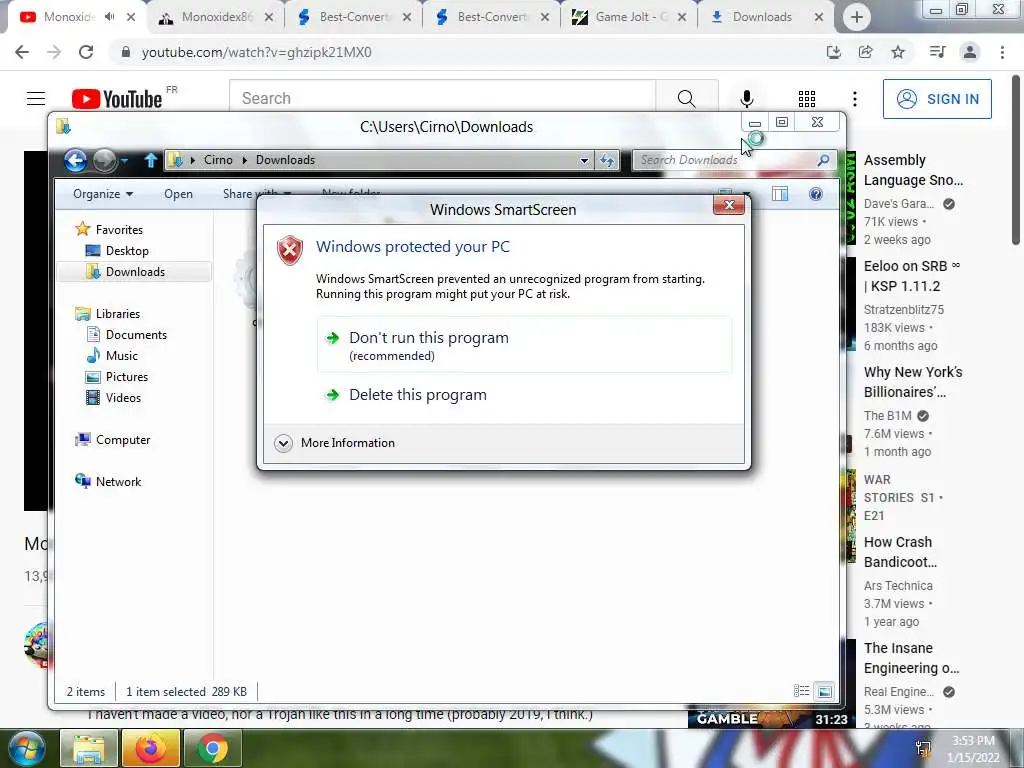Screen dimensions: 1024x768
Task: Switch to Monoxidex86 browser tab
Action: pyautogui.click(x=216, y=18)
